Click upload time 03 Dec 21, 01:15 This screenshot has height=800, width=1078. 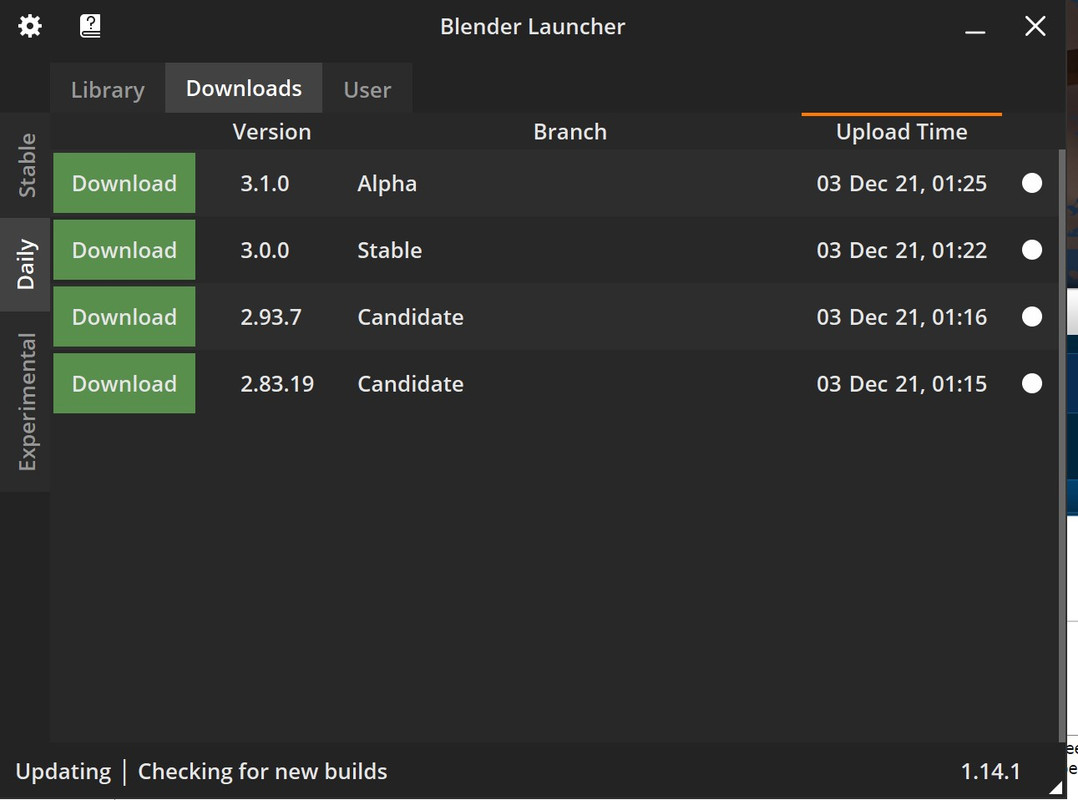point(901,384)
